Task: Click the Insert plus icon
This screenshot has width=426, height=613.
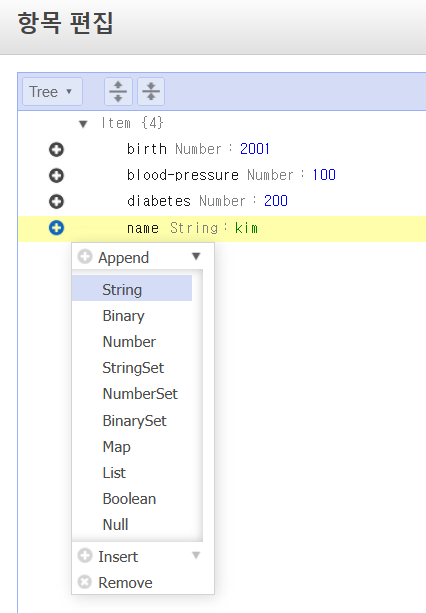Action: [85, 556]
